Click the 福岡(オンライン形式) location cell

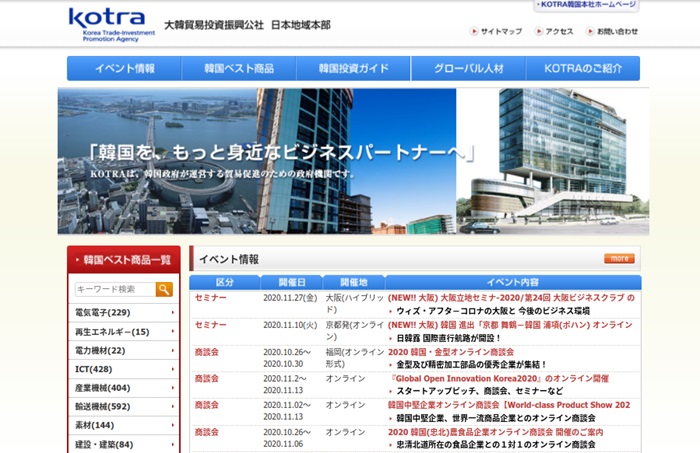355,358
